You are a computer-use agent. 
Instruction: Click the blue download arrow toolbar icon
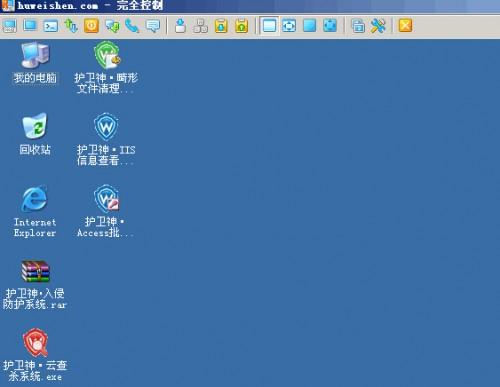click(x=180, y=26)
